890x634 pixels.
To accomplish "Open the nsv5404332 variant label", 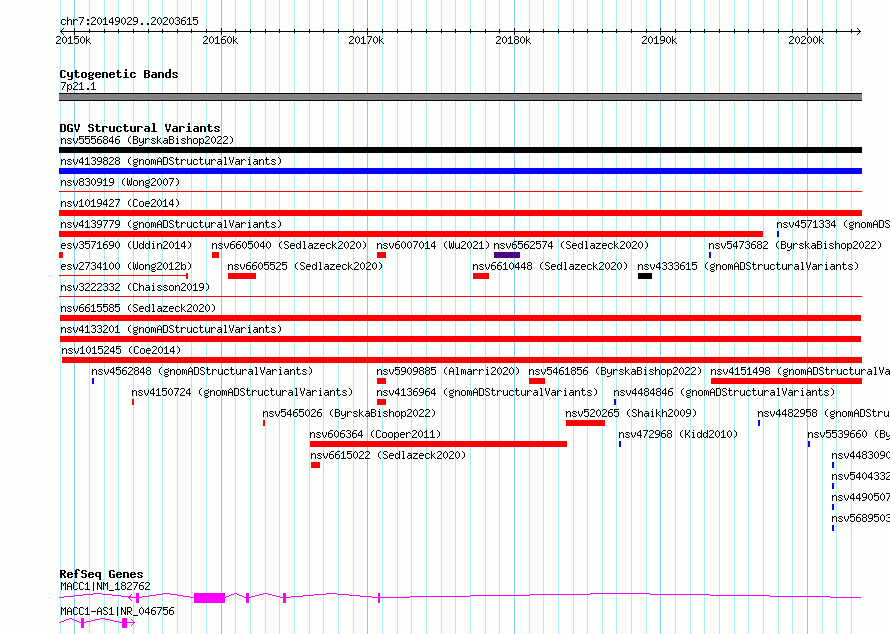I will 860,476.
